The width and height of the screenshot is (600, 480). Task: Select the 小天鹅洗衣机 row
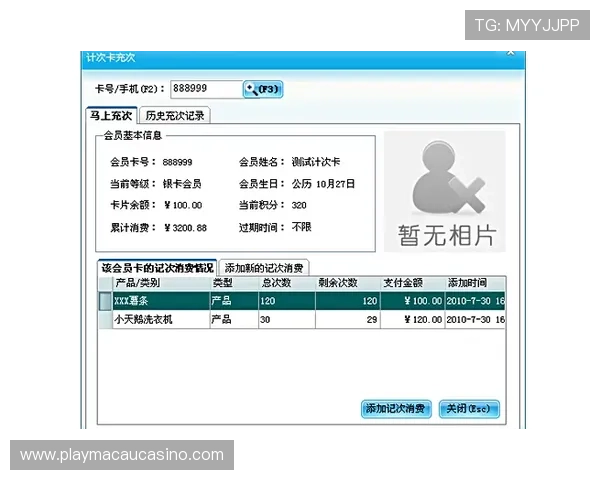click(x=302, y=319)
